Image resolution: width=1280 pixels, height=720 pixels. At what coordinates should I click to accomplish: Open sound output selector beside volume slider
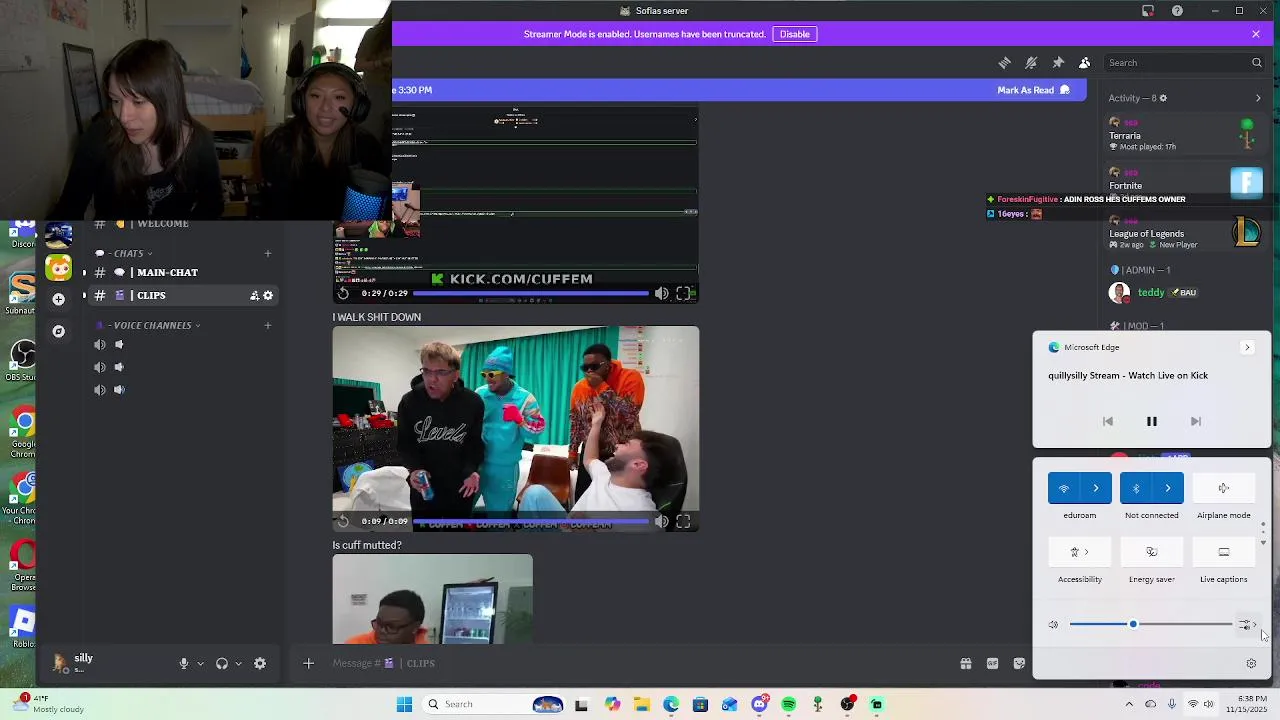[1246, 625]
